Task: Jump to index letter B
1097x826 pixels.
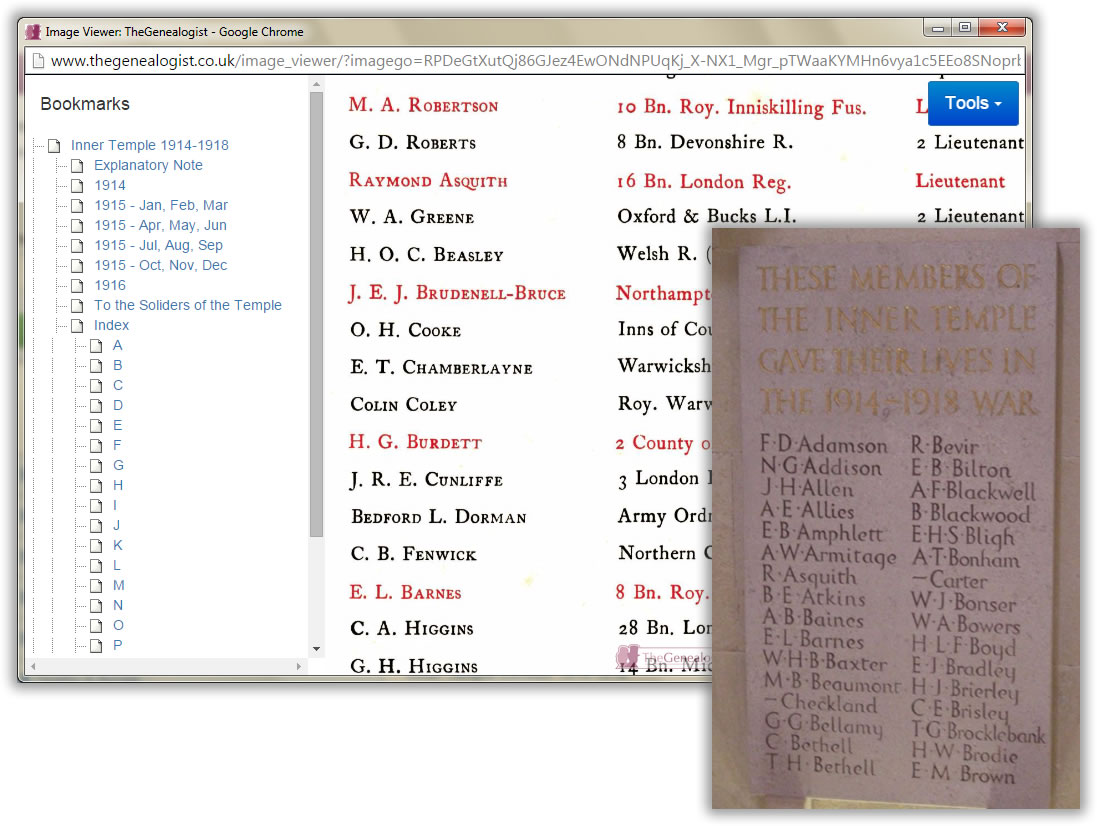Action: point(118,365)
